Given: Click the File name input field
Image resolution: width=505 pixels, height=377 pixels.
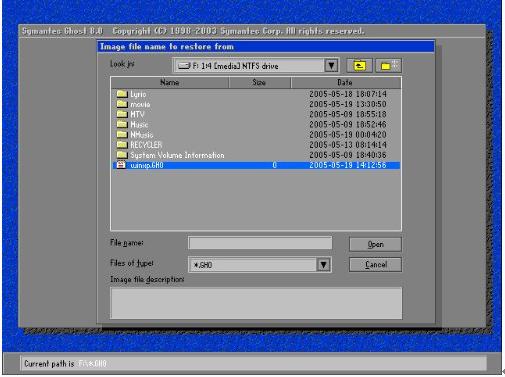Looking at the screenshot, I should click(260, 243).
